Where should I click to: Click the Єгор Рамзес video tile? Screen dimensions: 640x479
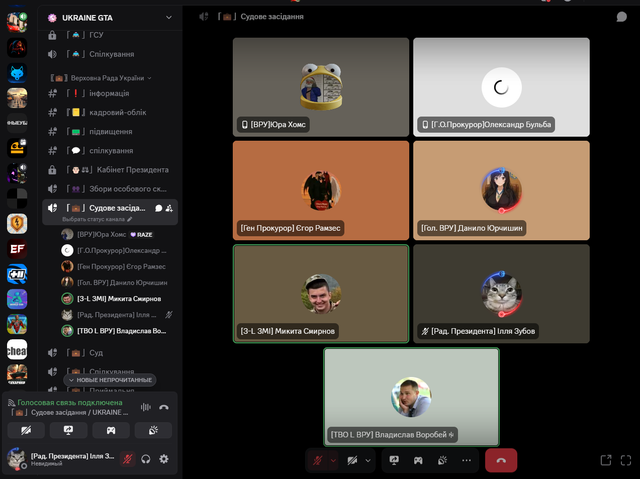(x=321, y=191)
